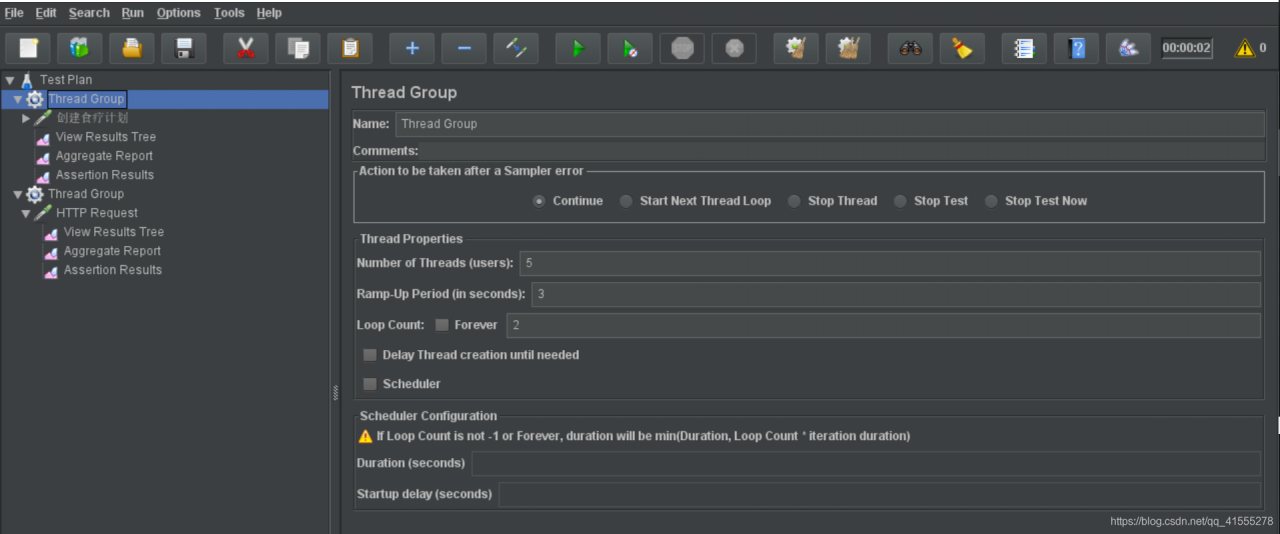
Task: Start the test with green arrow
Action: 578,48
